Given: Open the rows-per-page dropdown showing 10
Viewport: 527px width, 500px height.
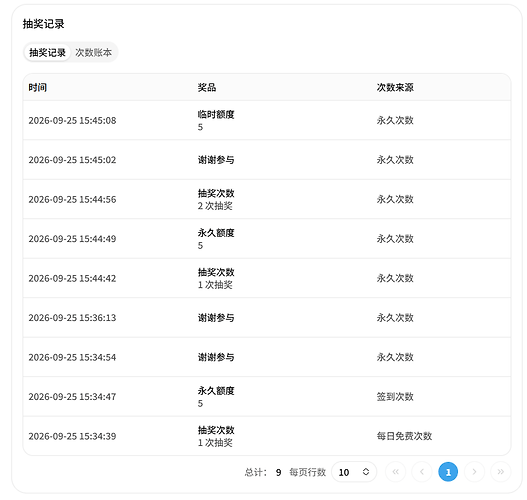Looking at the screenshot, I should coord(354,472).
